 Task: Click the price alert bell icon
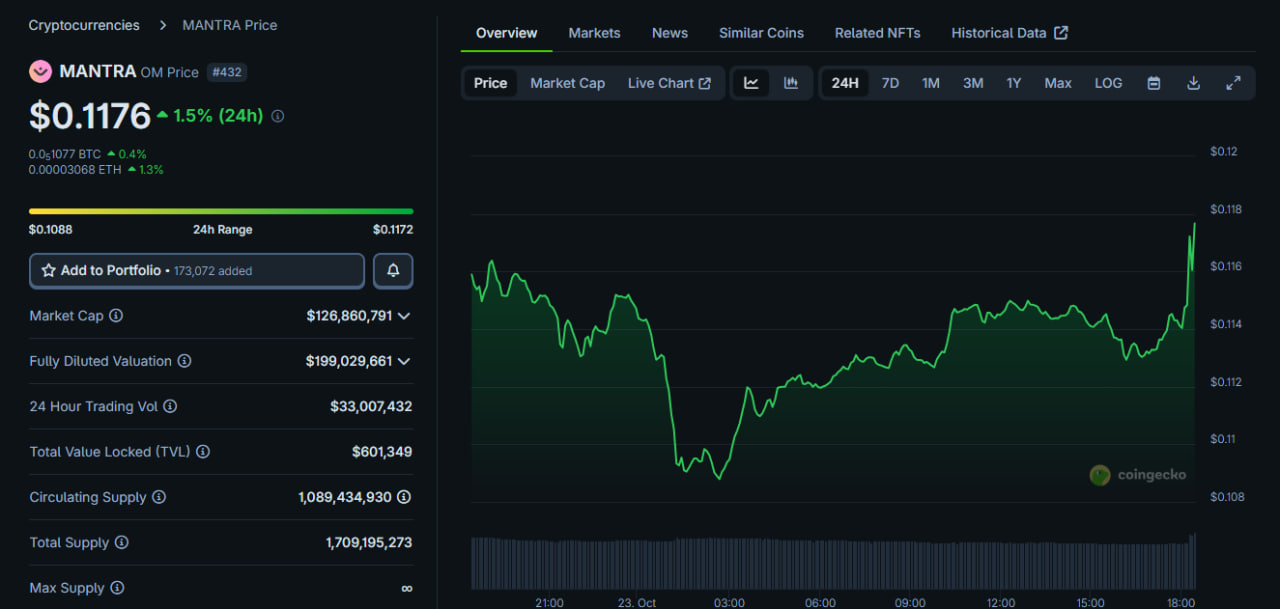(393, 271)
